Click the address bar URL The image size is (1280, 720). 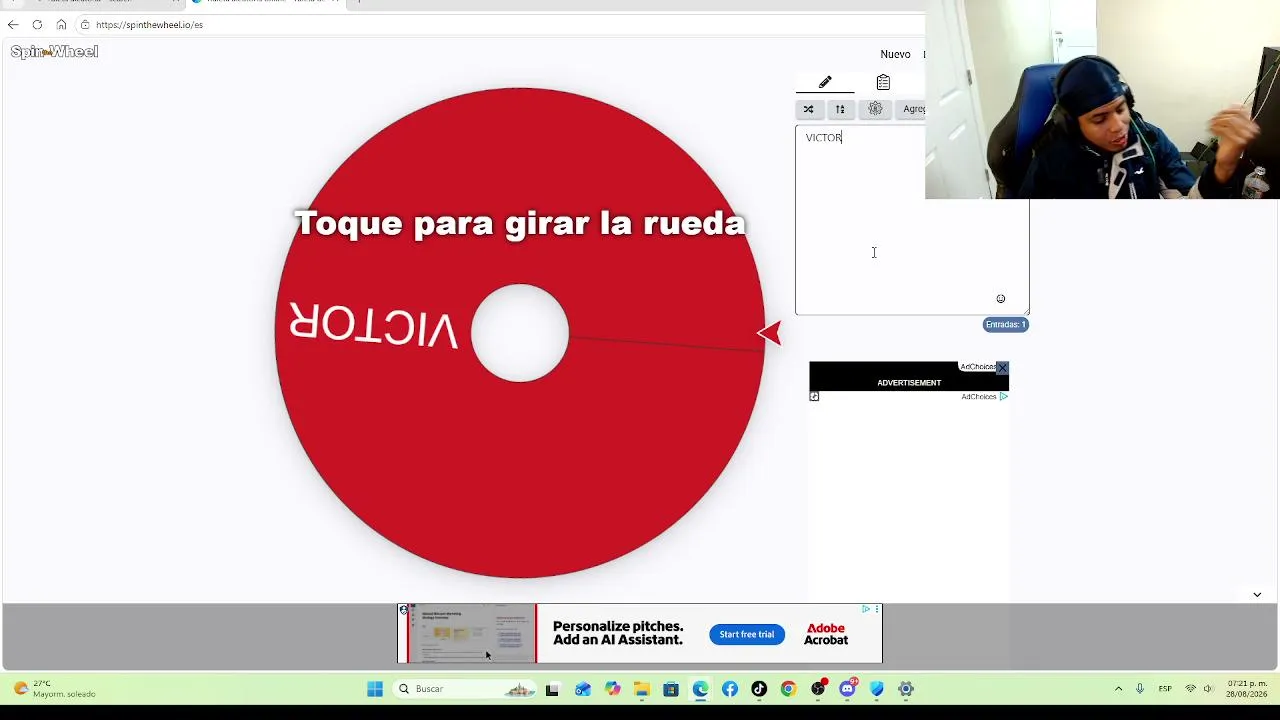pyautogui.click(x=149, y=25)
